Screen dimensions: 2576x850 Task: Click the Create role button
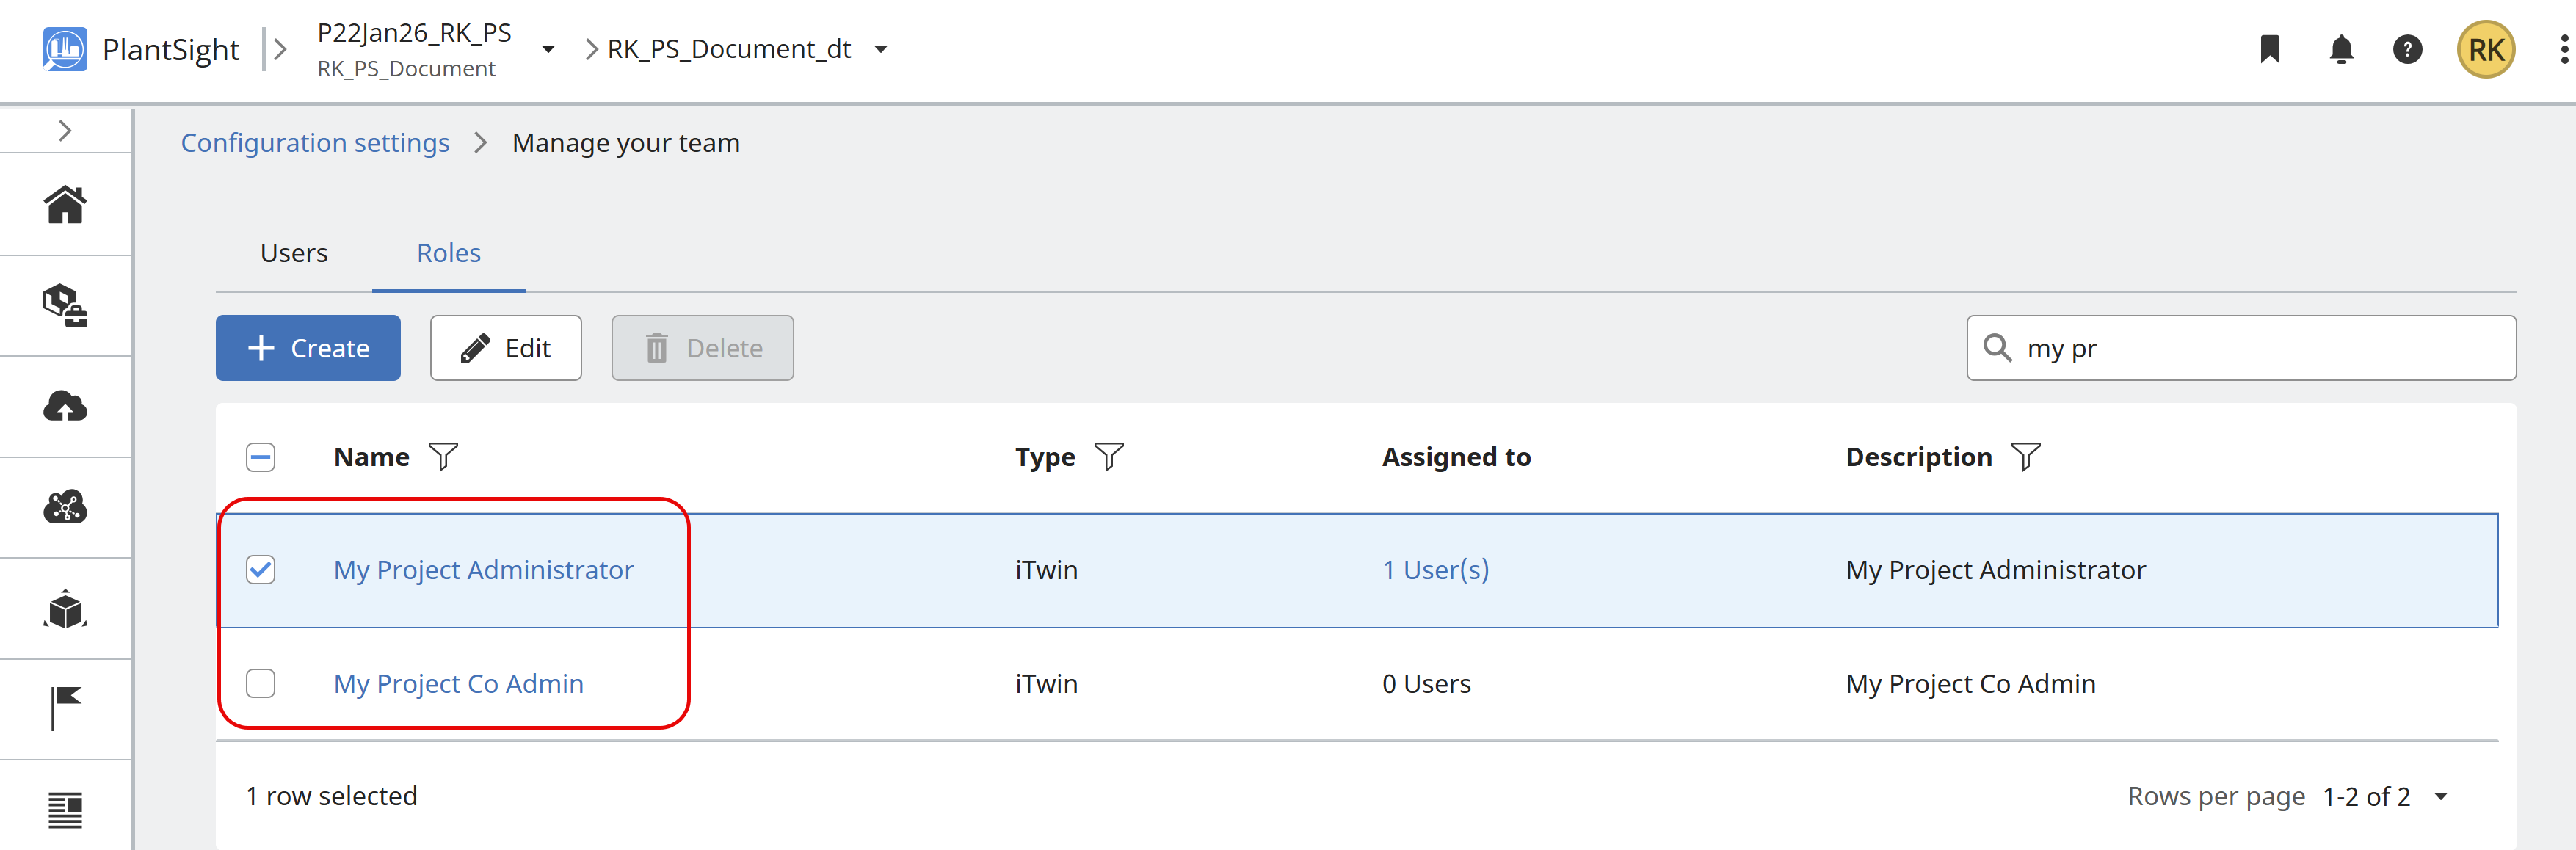coord(308,348)
